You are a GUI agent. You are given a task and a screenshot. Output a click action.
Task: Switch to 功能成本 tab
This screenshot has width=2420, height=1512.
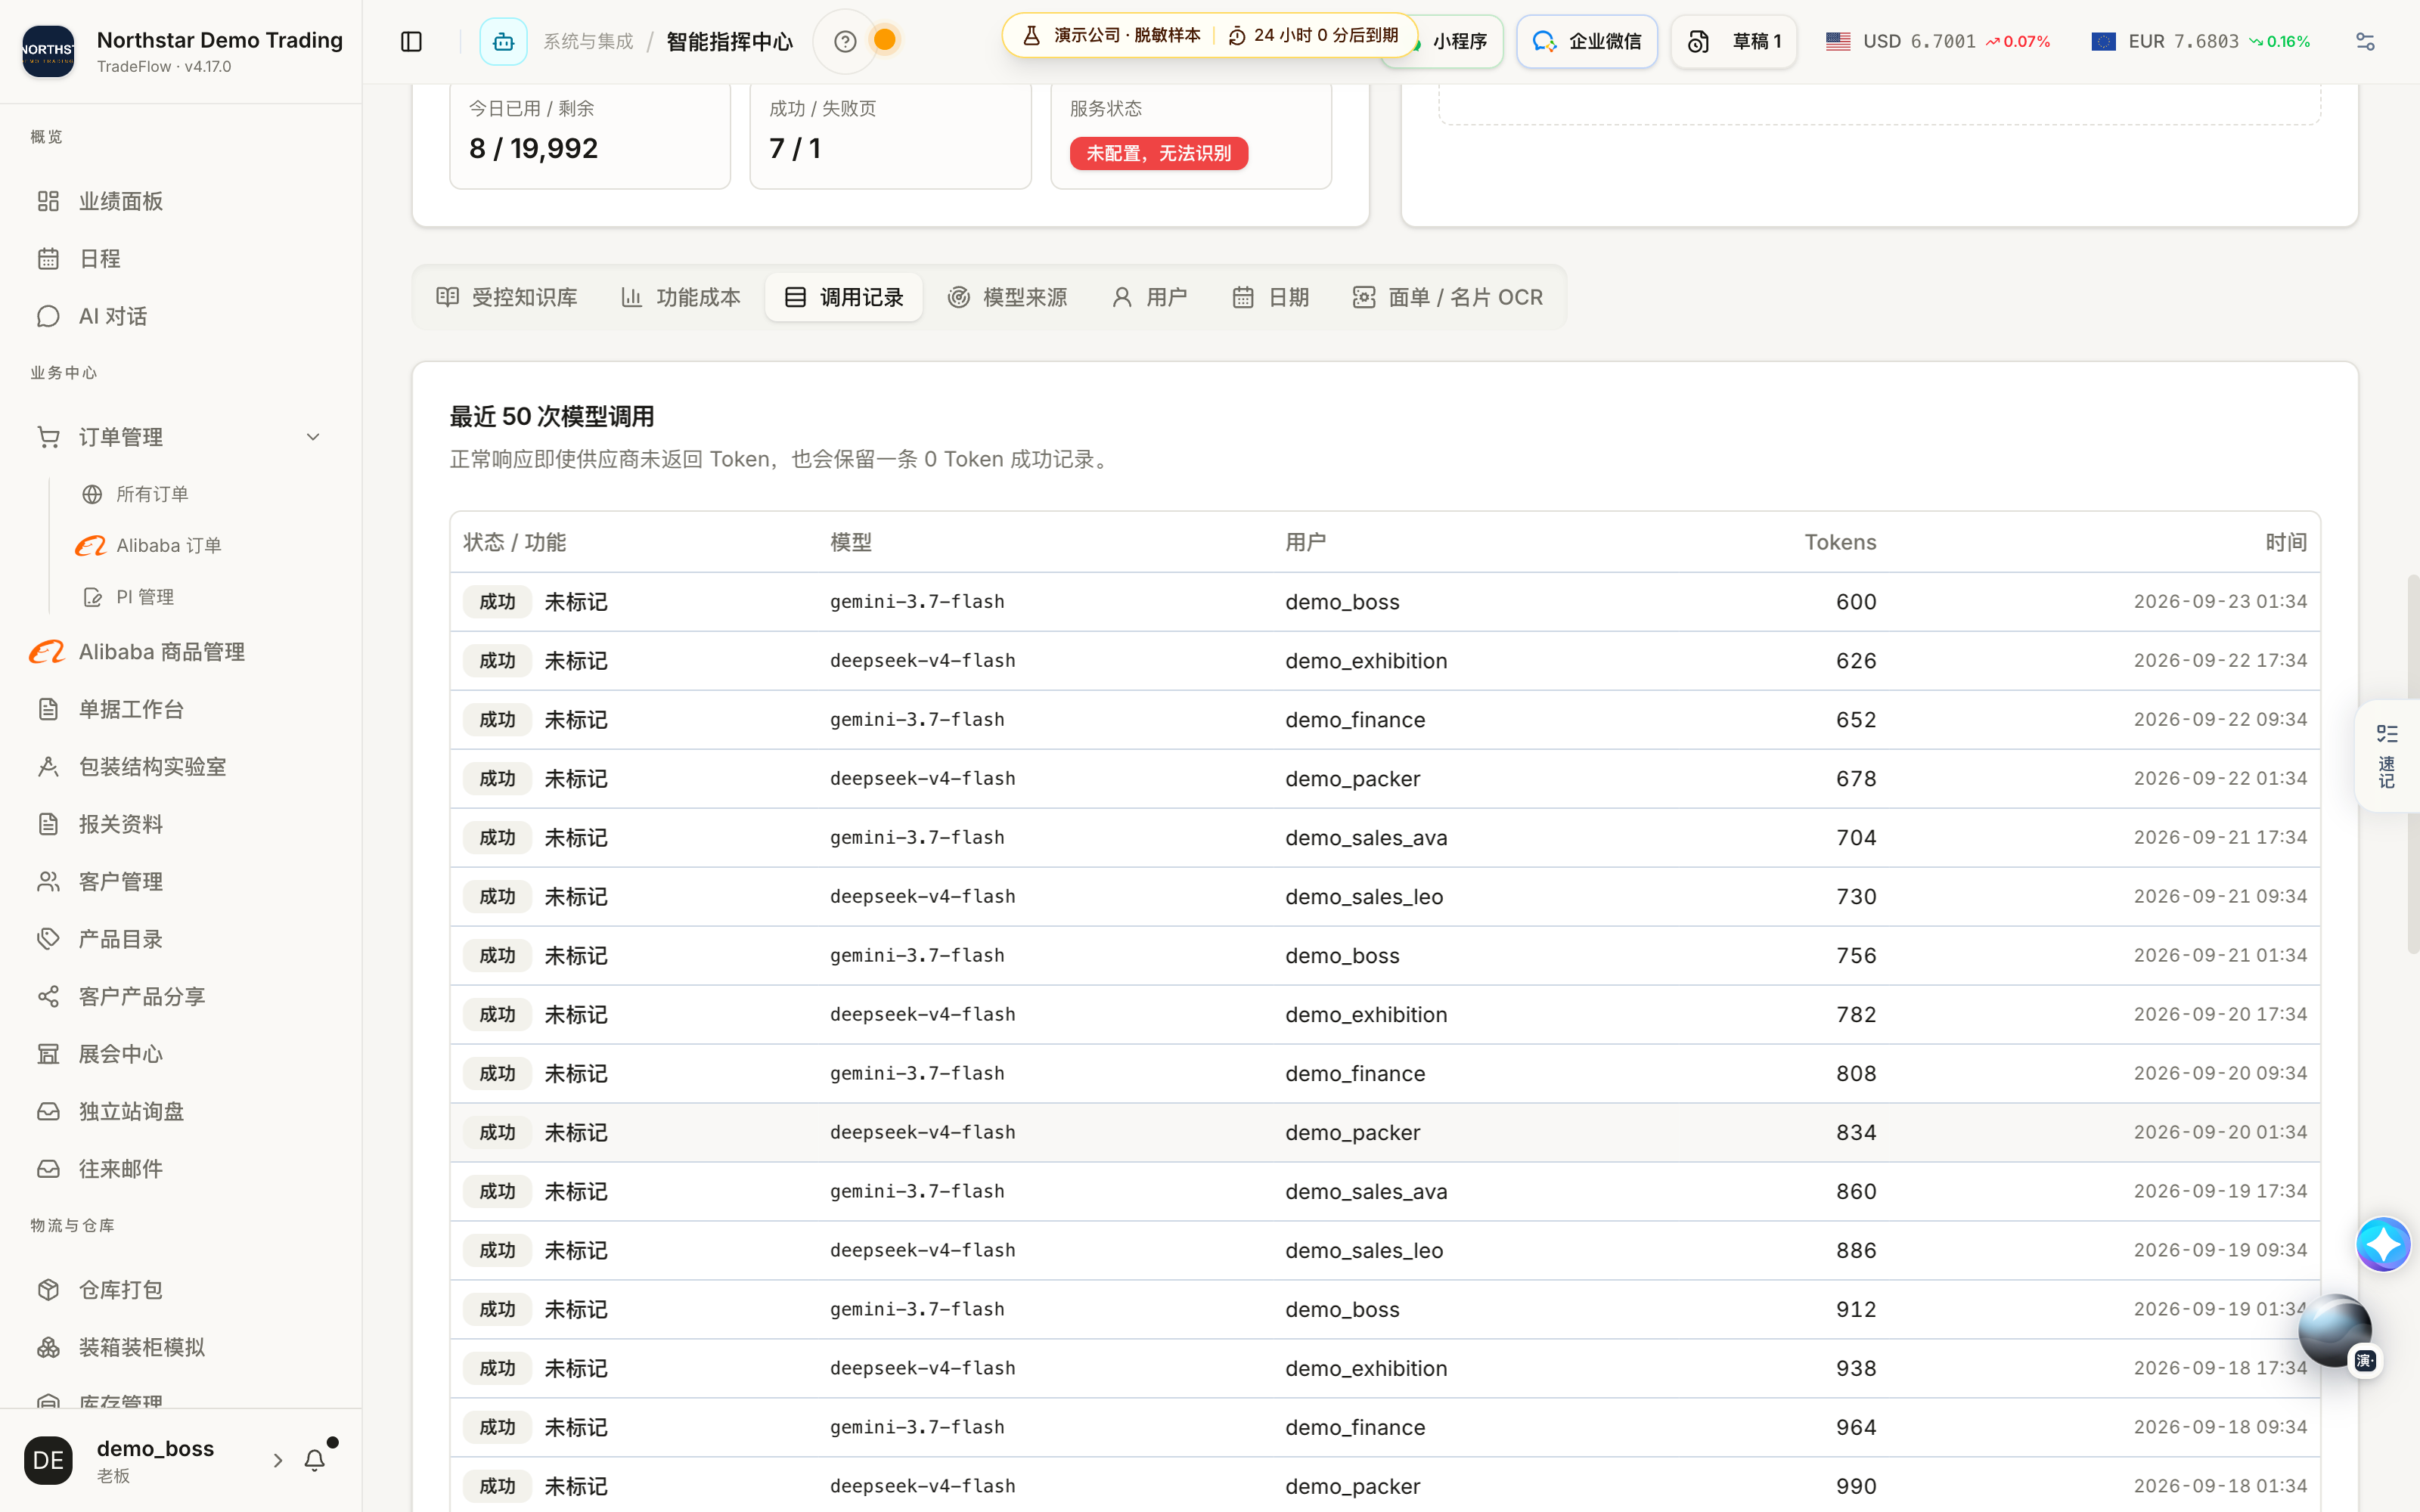point(681,297)
